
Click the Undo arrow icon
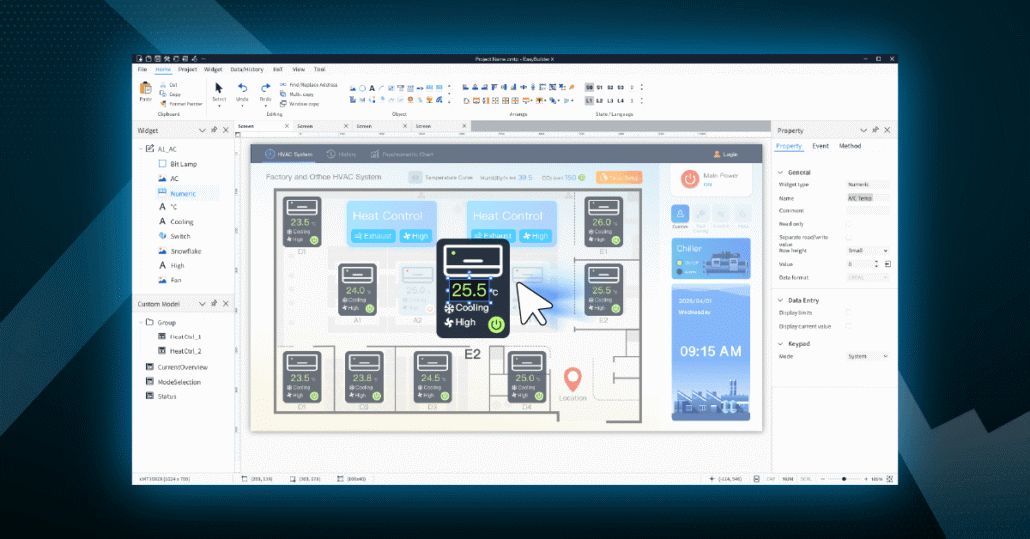pyautogui.click(x=242, y=88)
